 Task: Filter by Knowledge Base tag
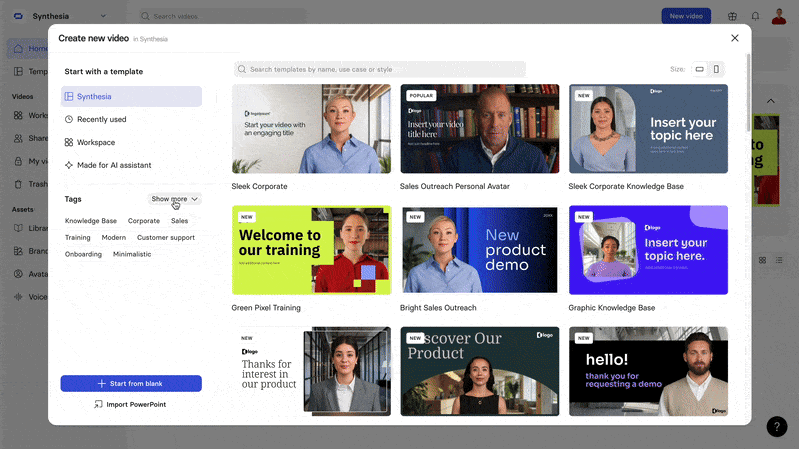pos(91,220)
